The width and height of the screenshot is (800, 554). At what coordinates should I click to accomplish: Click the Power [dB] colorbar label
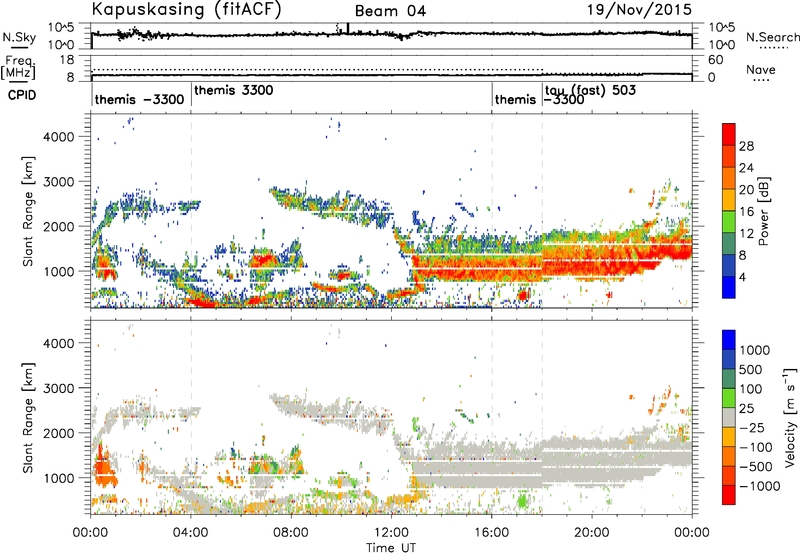[x=763, y=211]
